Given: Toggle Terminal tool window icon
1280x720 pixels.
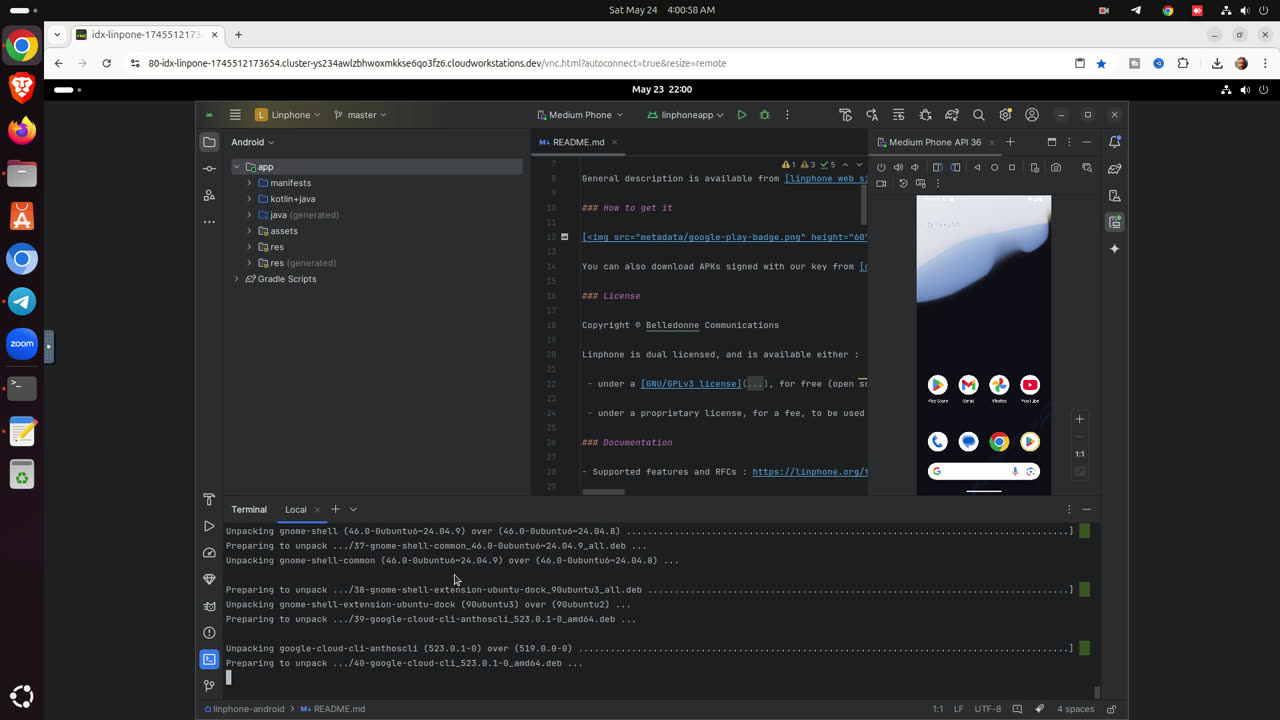Looking at the screenshot, I should [x=209, y=659].
